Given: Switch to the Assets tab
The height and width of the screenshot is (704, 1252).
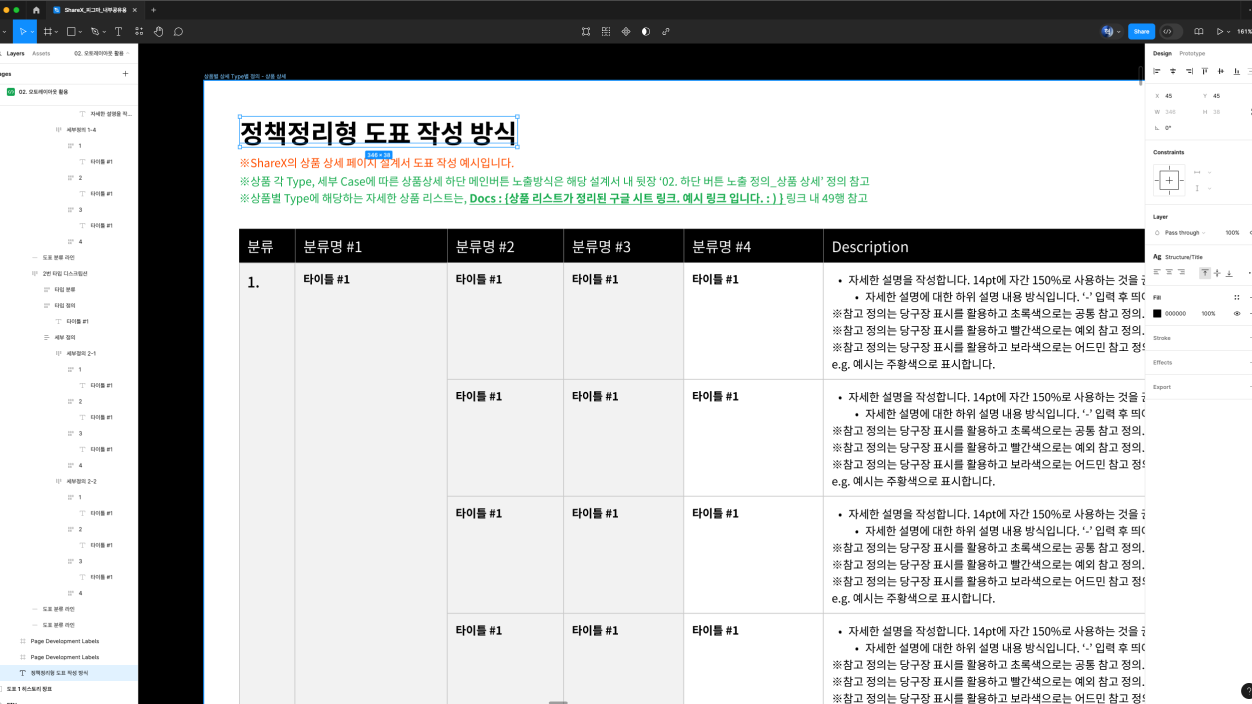Looking at the screenshot, I should click(x=41, y=53).
